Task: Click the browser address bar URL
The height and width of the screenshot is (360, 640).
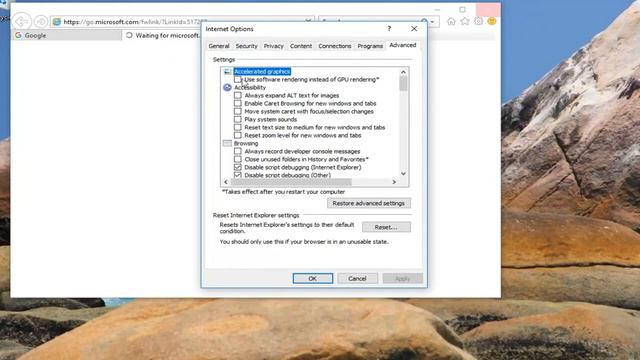Action: [135, 22]
